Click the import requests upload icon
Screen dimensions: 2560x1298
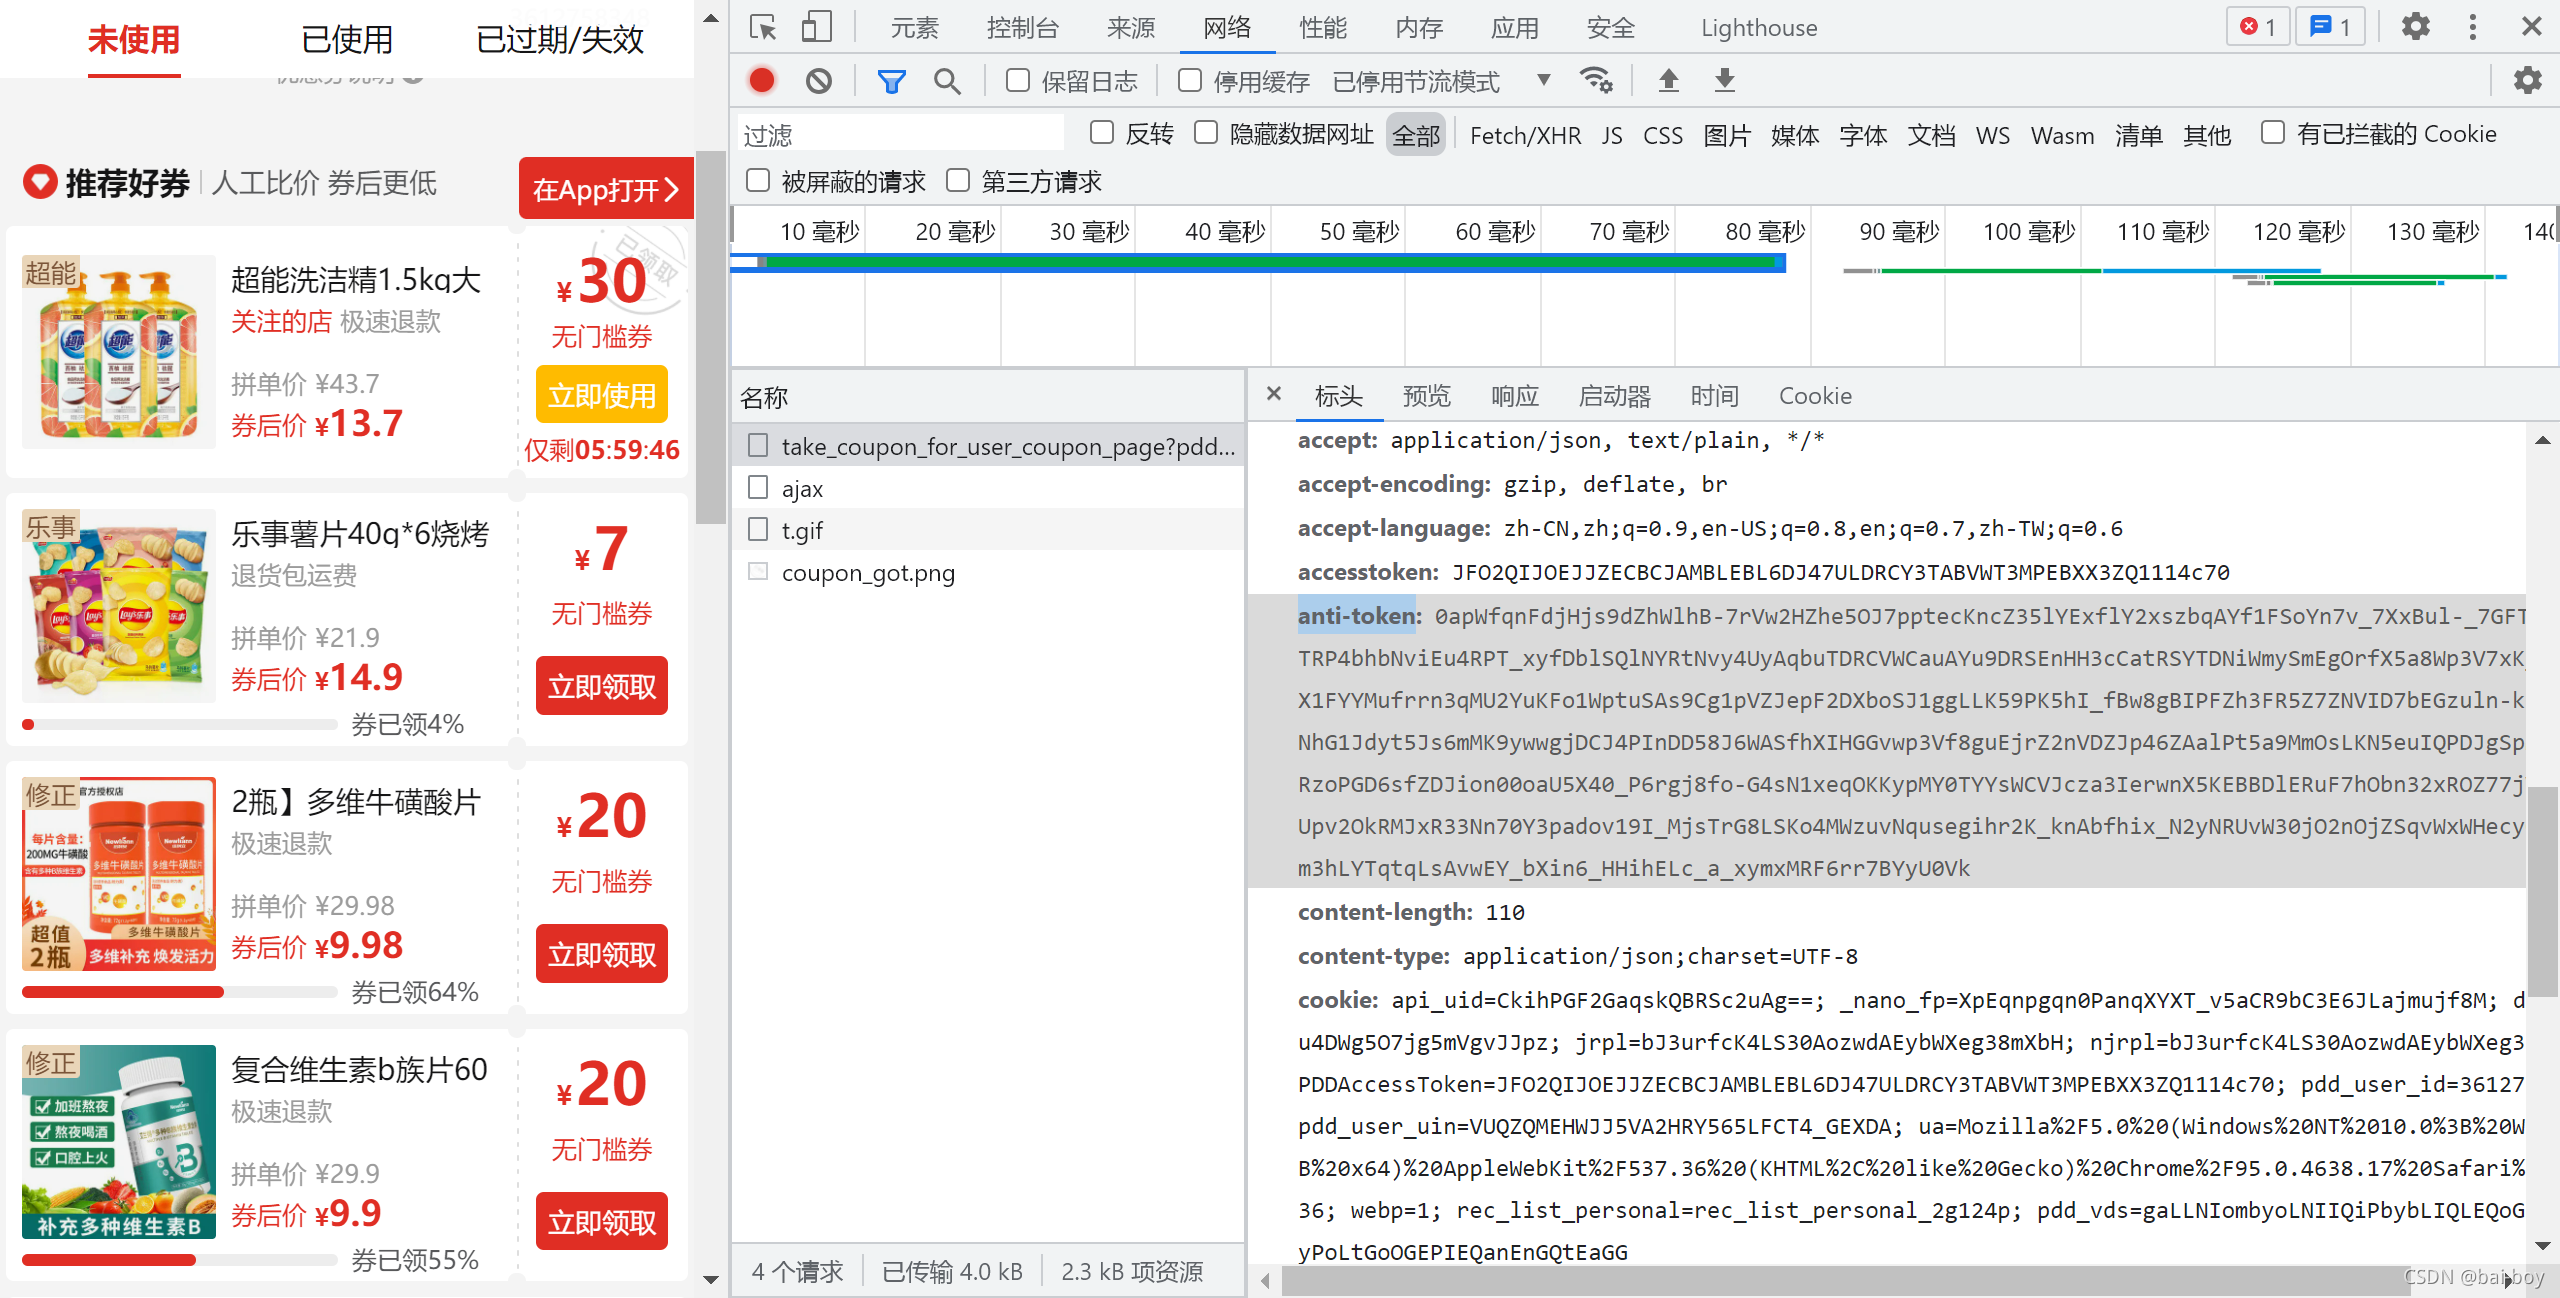point(1663,81)
